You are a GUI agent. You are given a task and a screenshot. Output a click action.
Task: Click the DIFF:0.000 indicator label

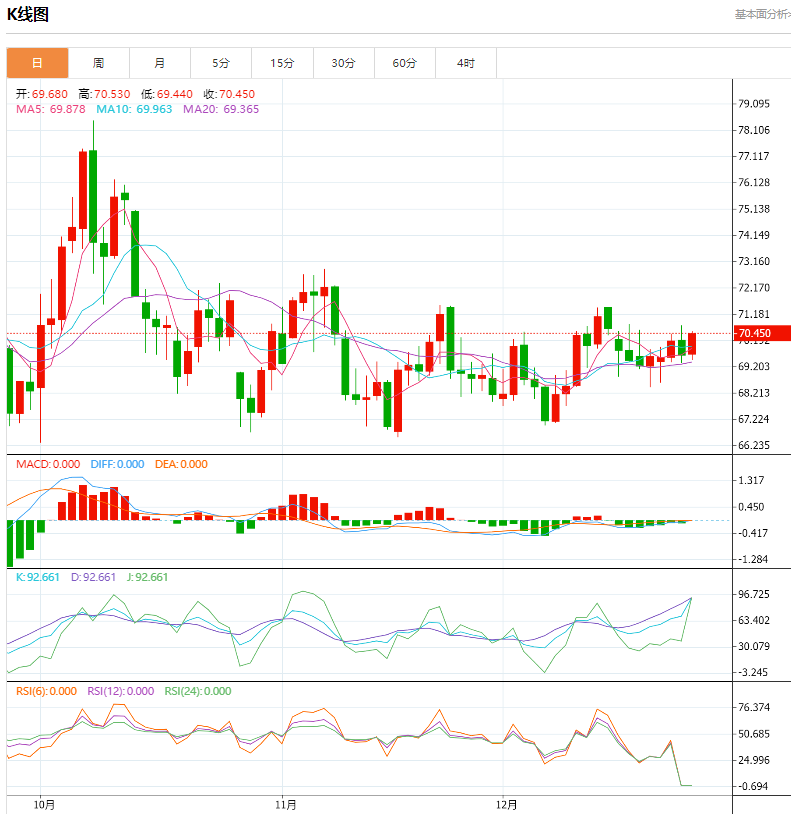117,464
